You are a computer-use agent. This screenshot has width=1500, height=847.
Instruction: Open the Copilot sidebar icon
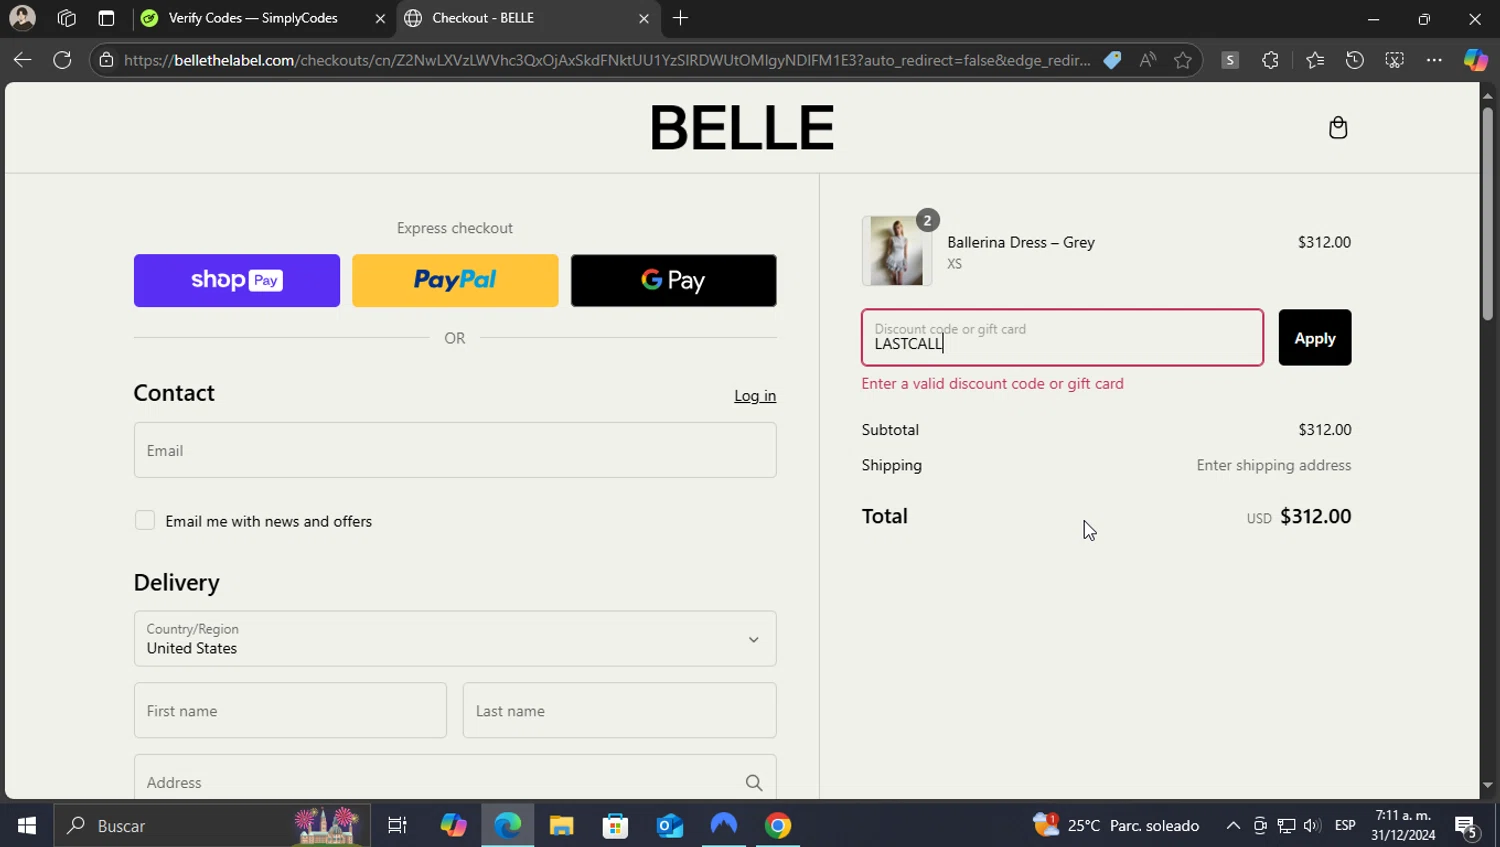coord(1475,60)
